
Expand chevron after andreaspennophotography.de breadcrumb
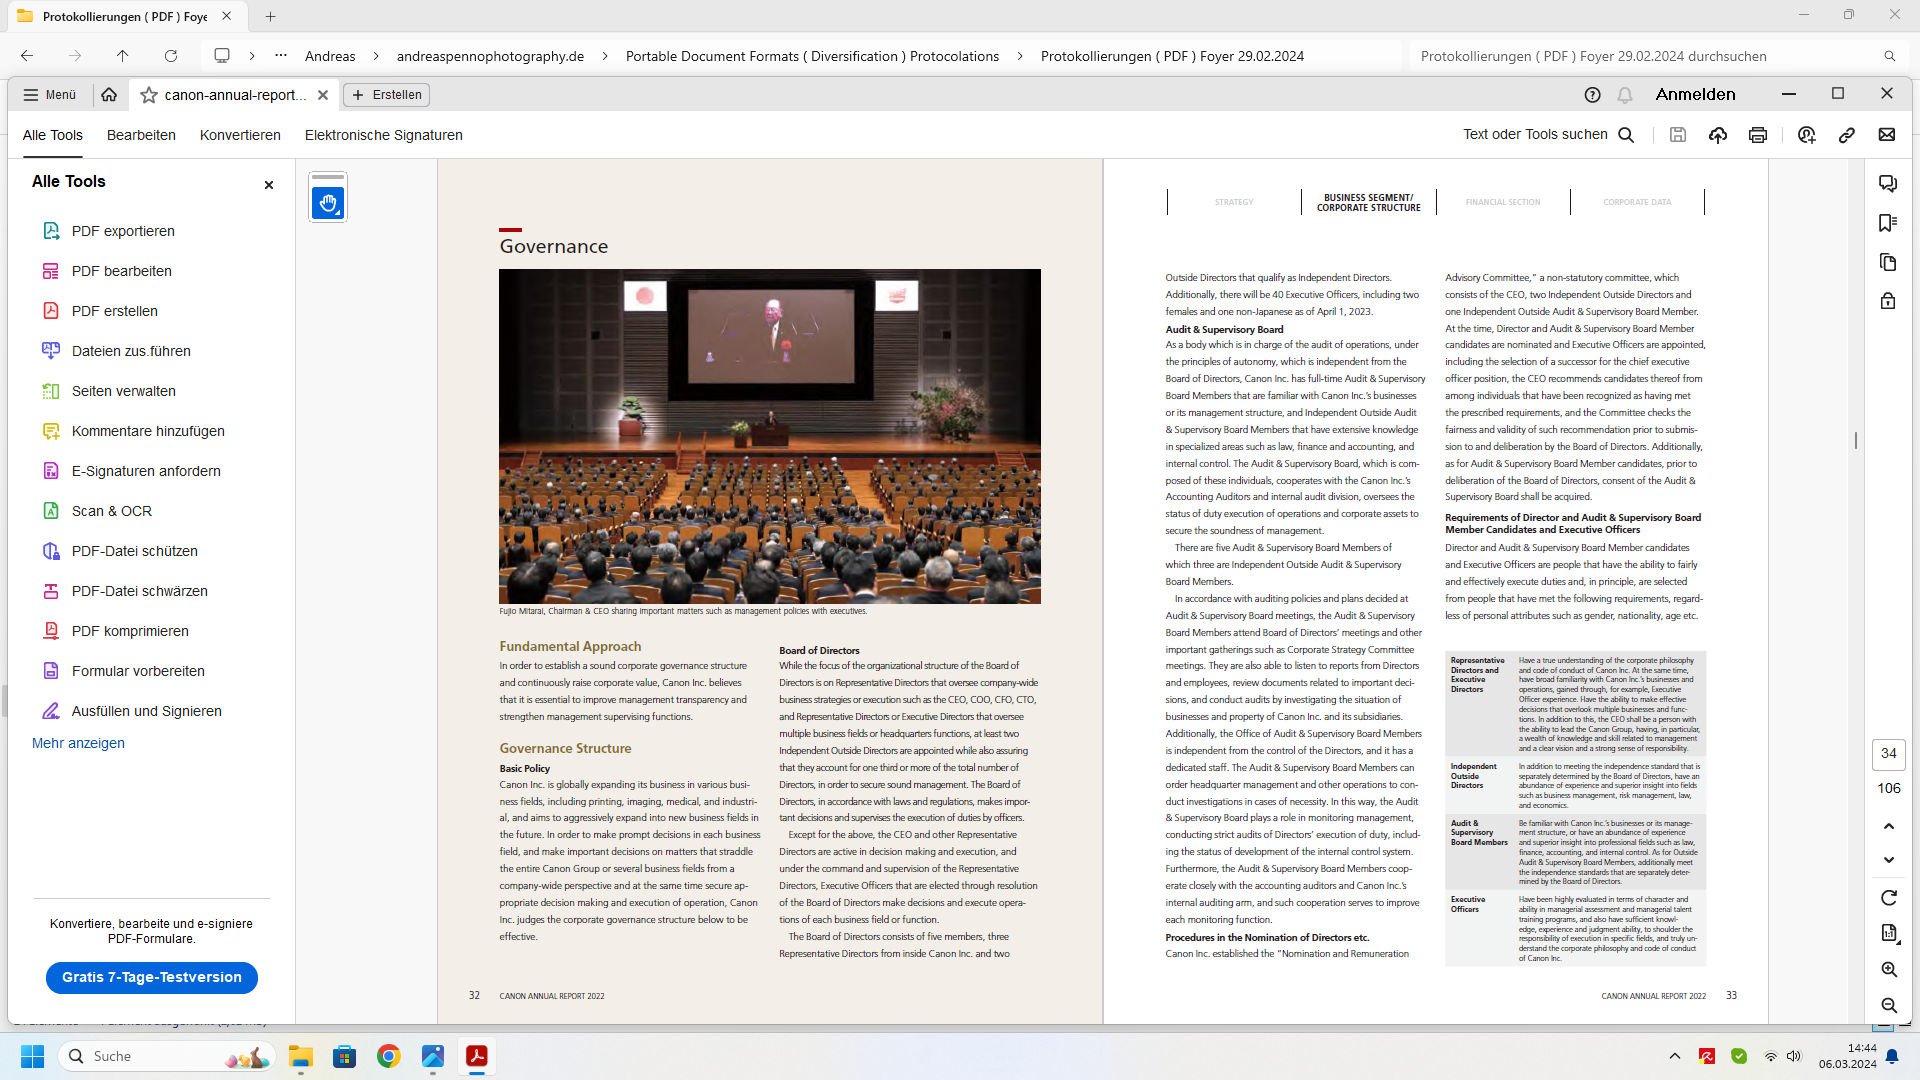(605, 56)
